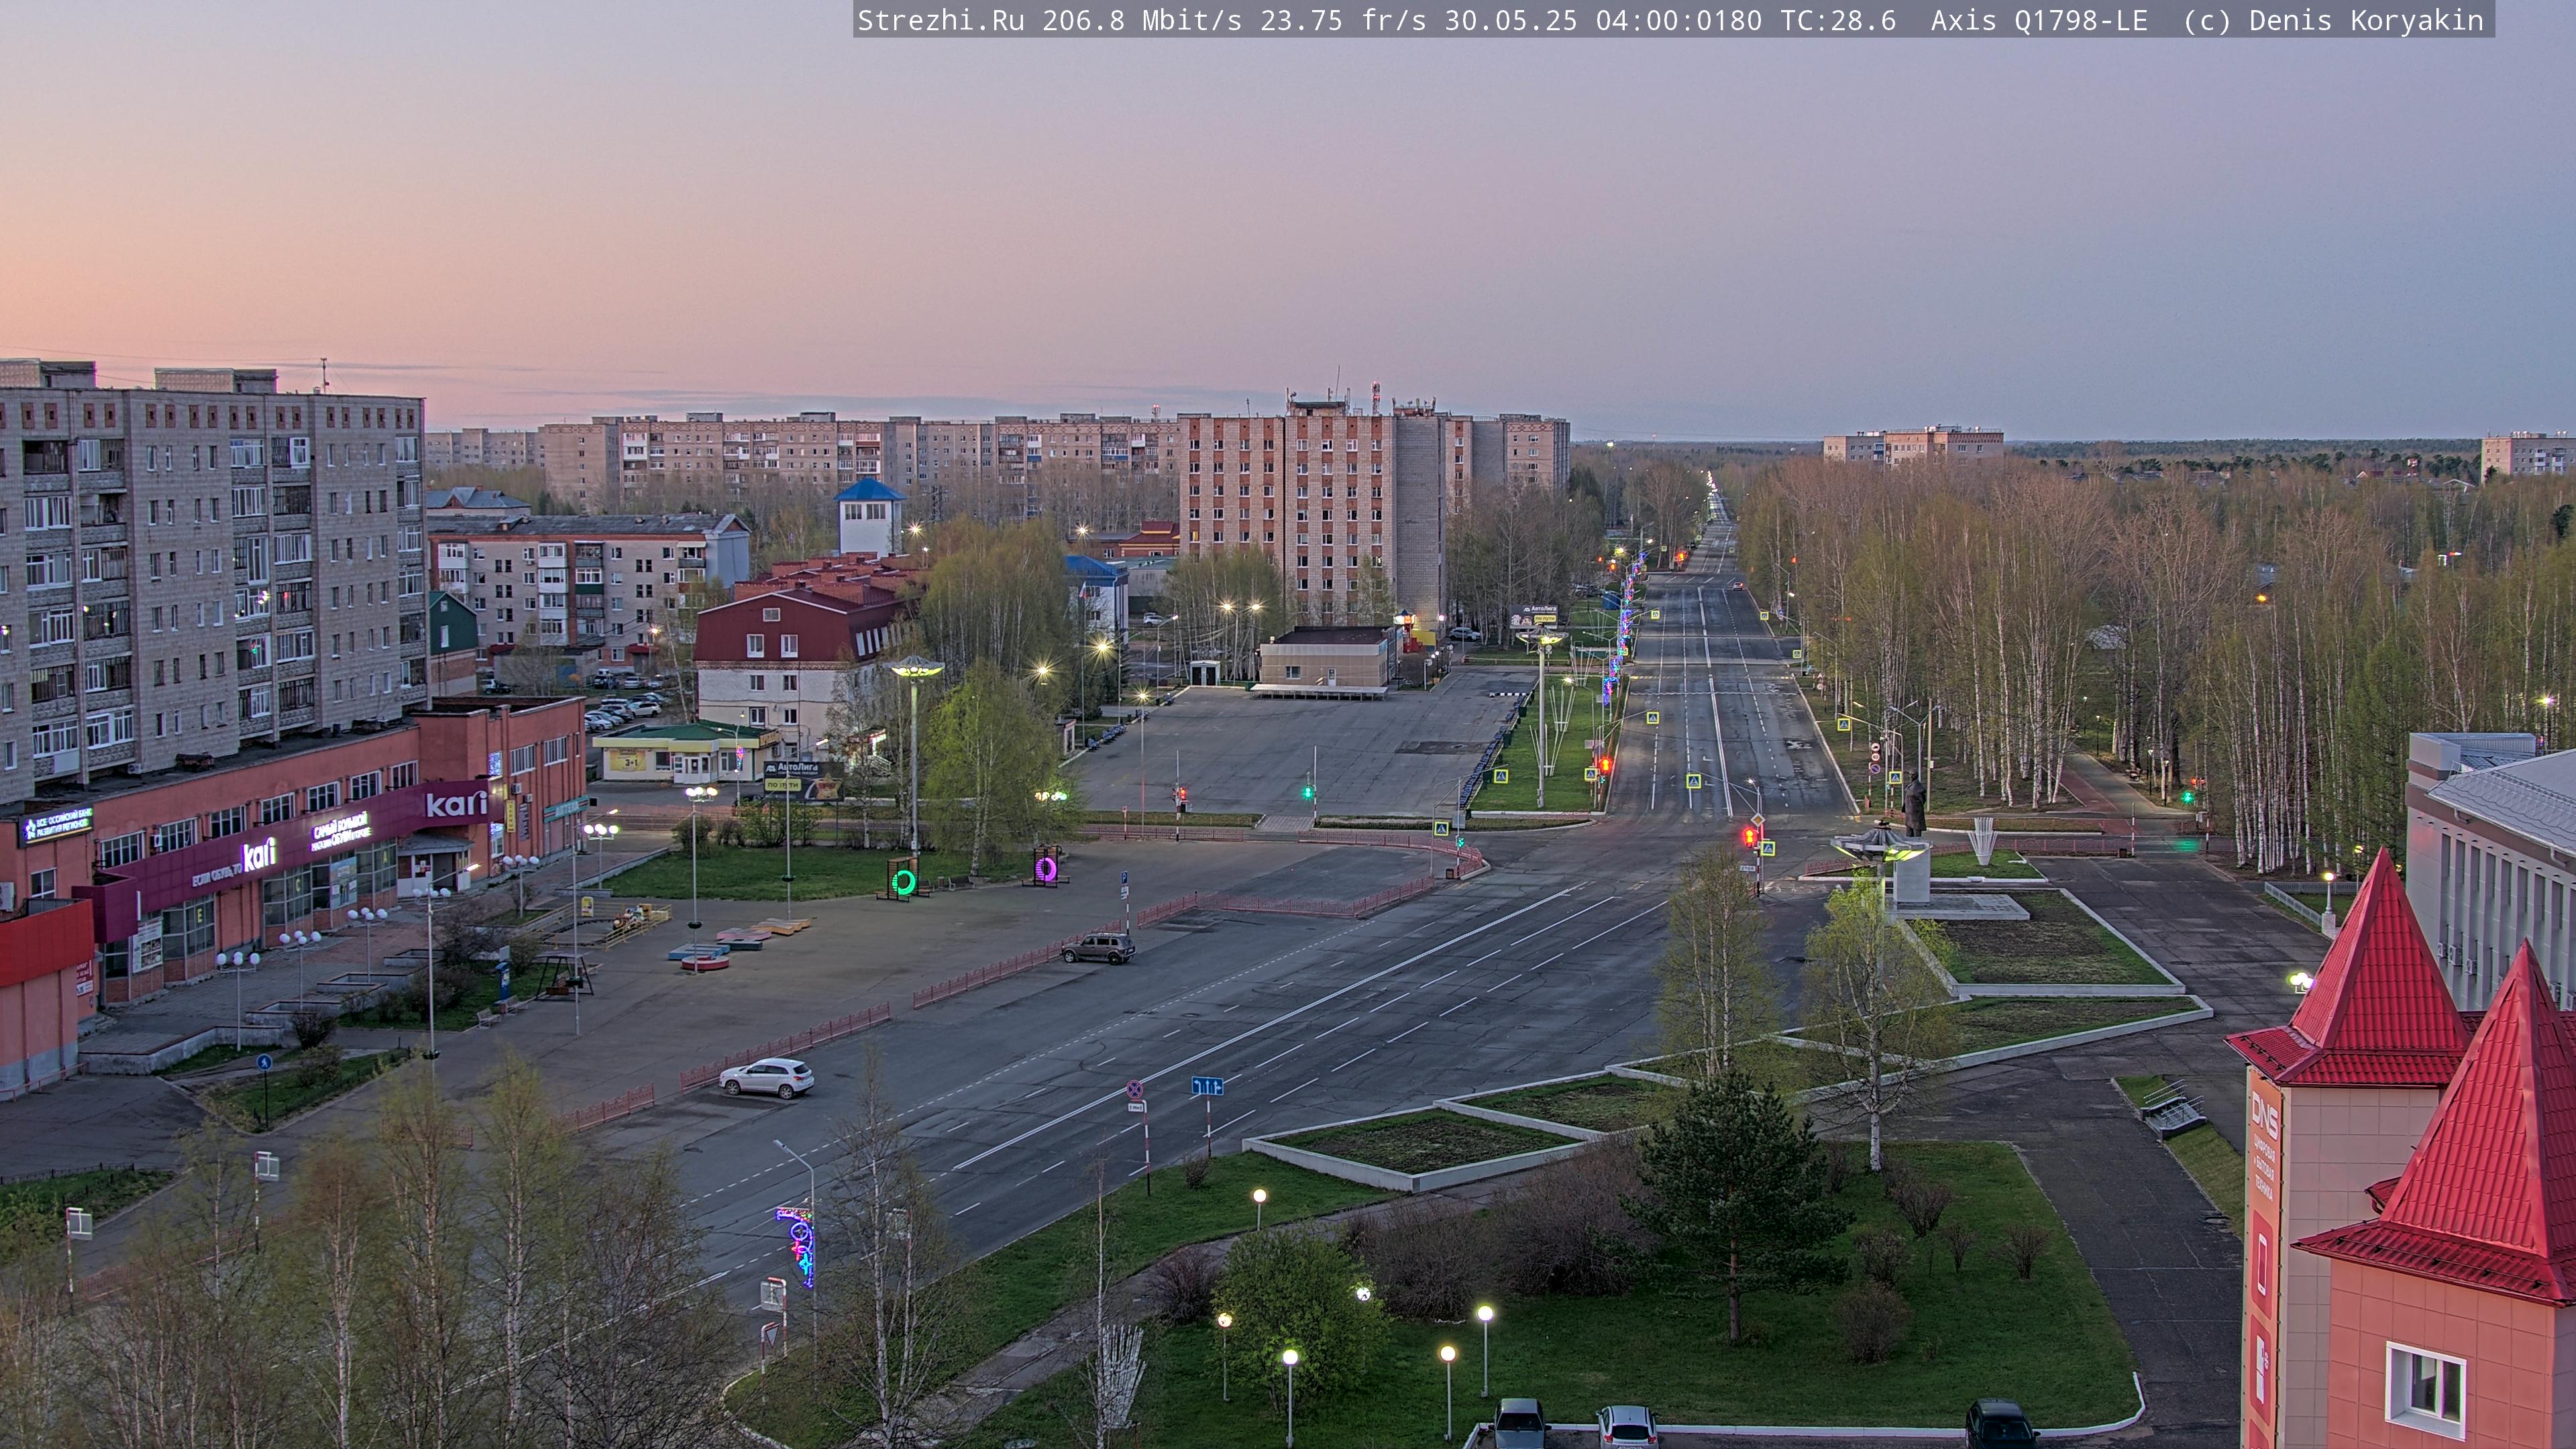
Task: Select the "TC:28.6" temperature reading
Action: coord(1838,21)
